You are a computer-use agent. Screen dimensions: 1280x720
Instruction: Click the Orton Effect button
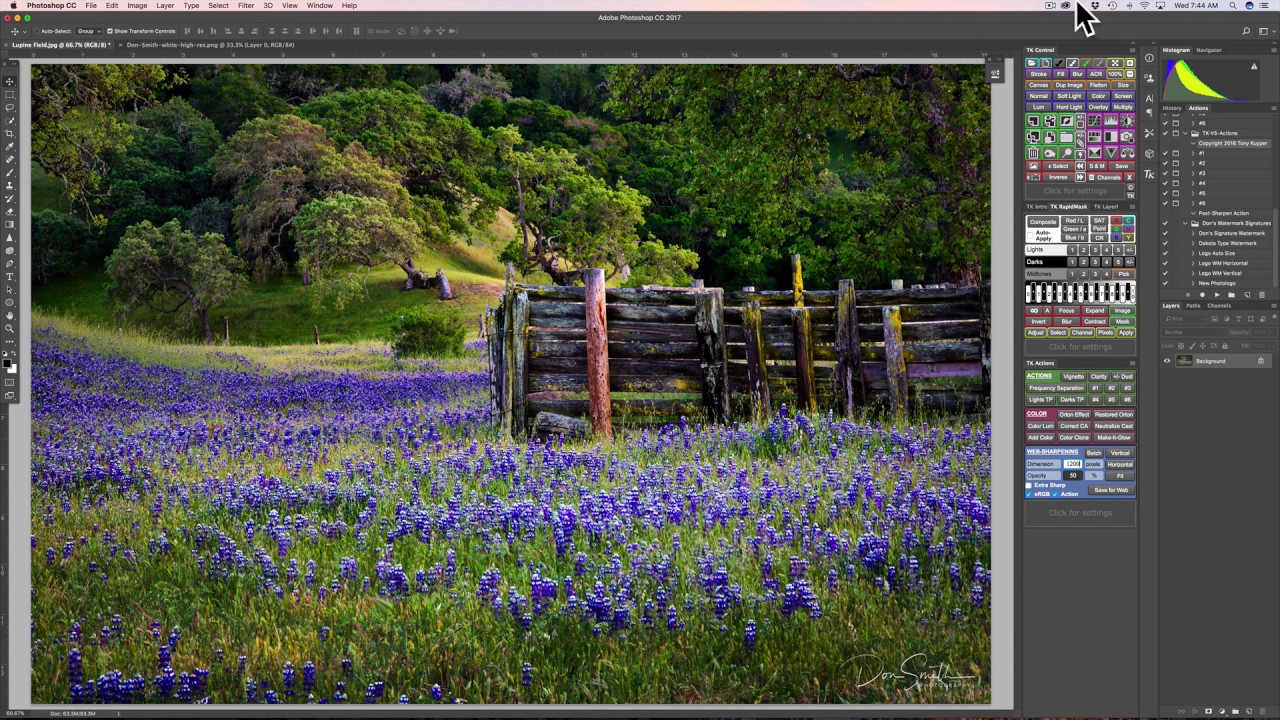1074,415
